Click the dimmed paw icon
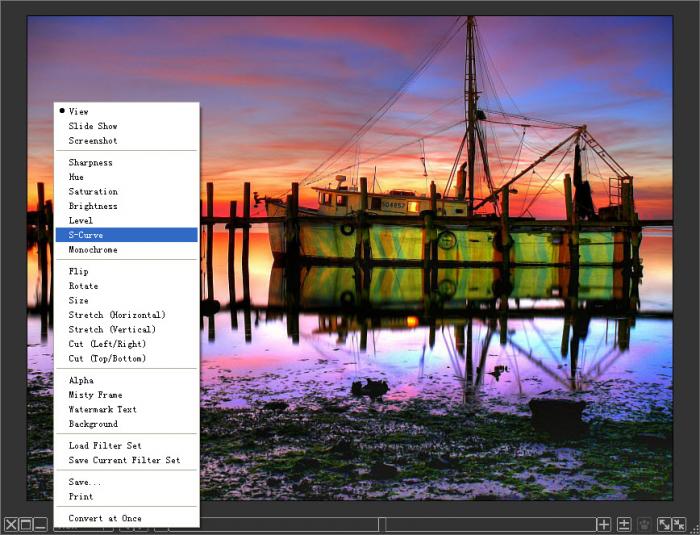This screenshot has height=535, width=700. [x=644, y=524]
